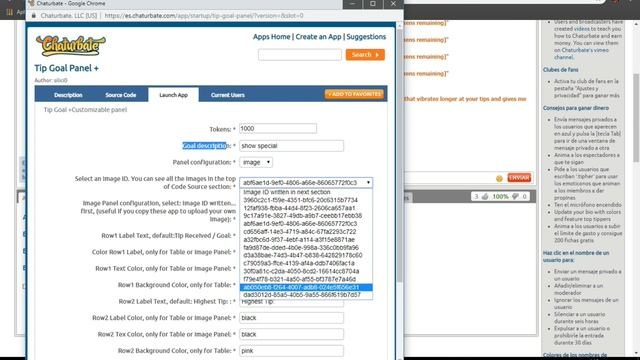Click the Add to Favorites button
640x360 pixels.
pos(354,94)
